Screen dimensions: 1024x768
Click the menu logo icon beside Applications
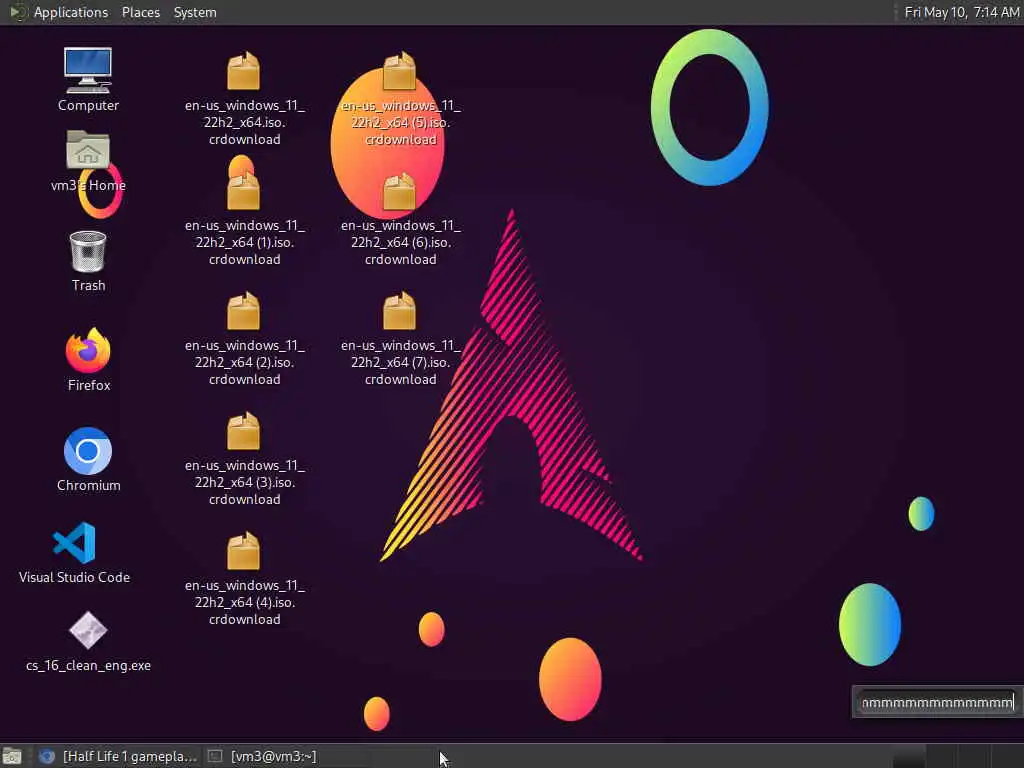pos(18,12)
